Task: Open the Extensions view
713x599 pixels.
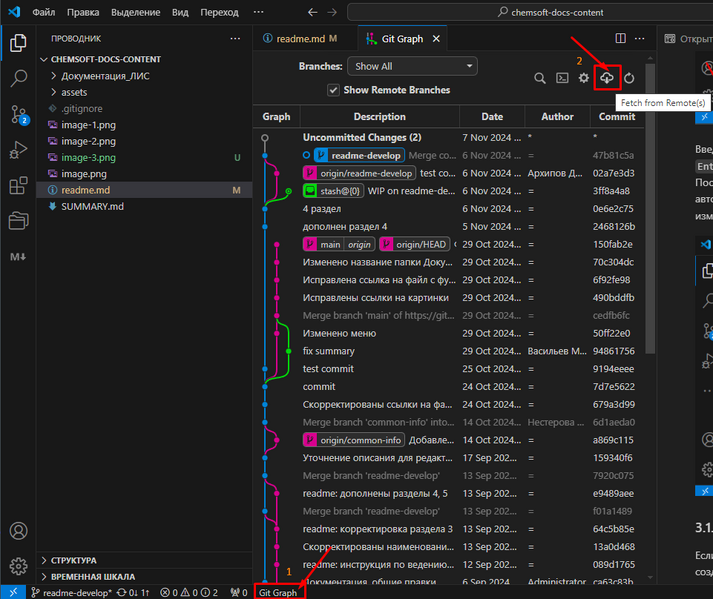Action: pyautogui.click(x=18, y=186)
